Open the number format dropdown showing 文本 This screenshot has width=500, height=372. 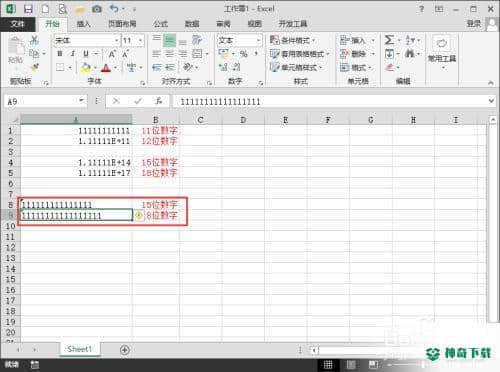click(258, 40)
